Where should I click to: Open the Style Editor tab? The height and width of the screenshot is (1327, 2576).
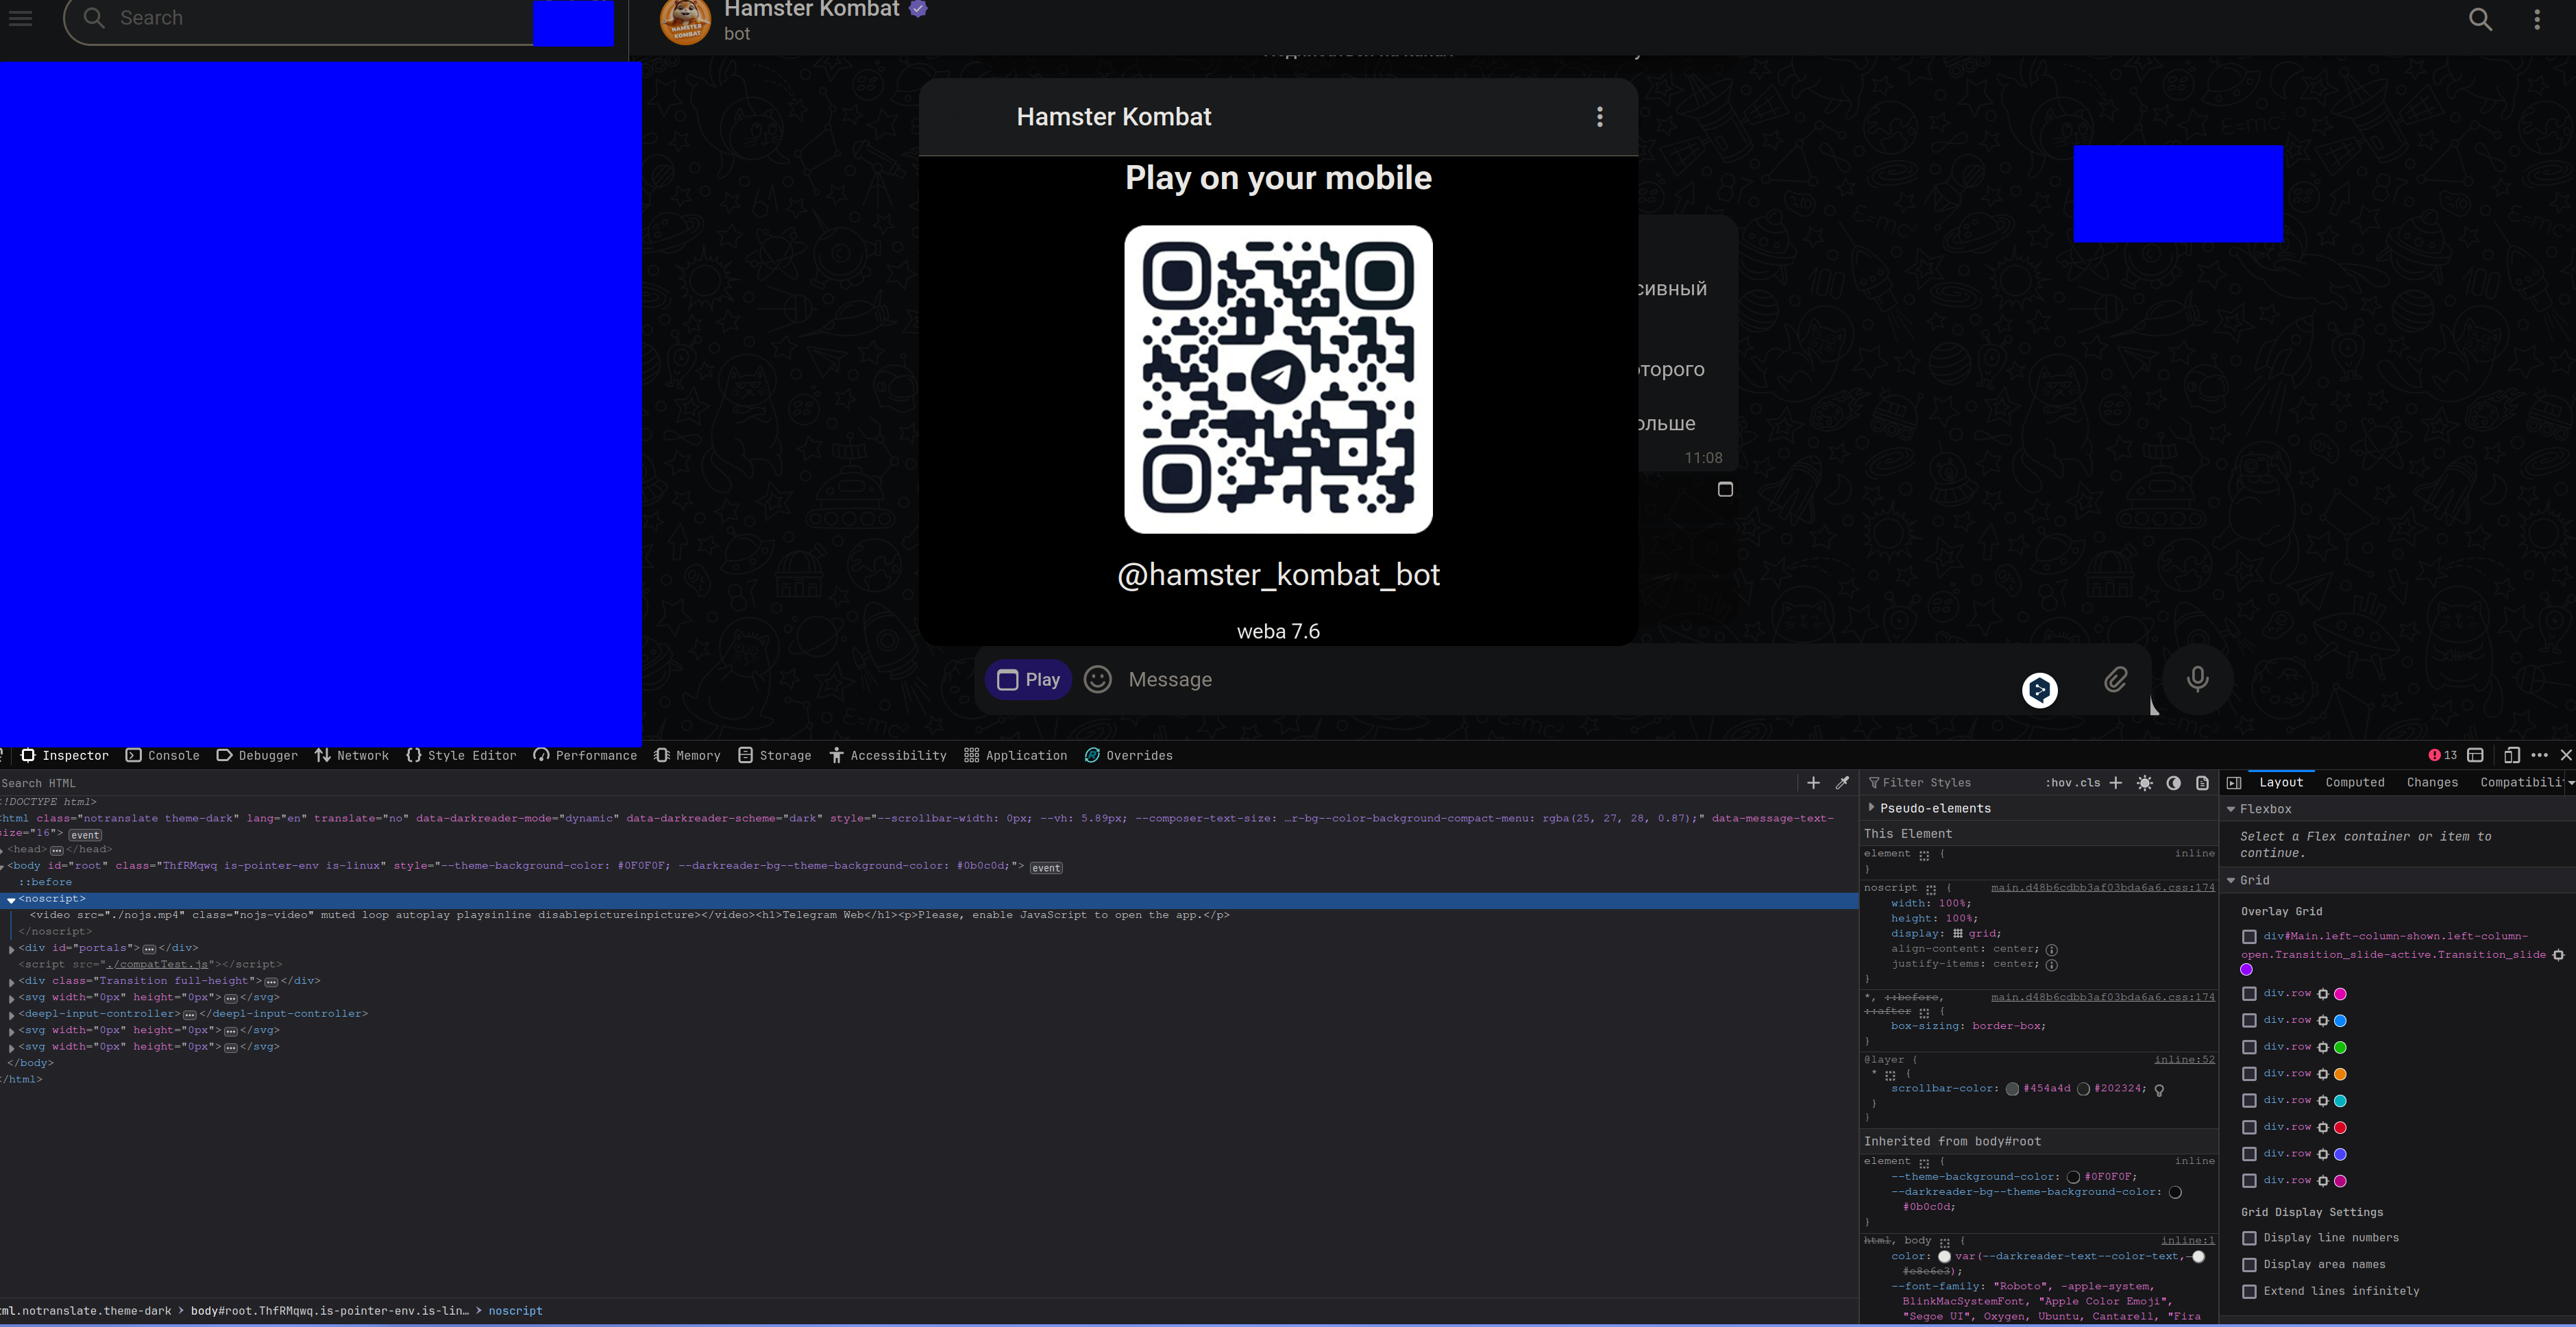pos(461,755)
